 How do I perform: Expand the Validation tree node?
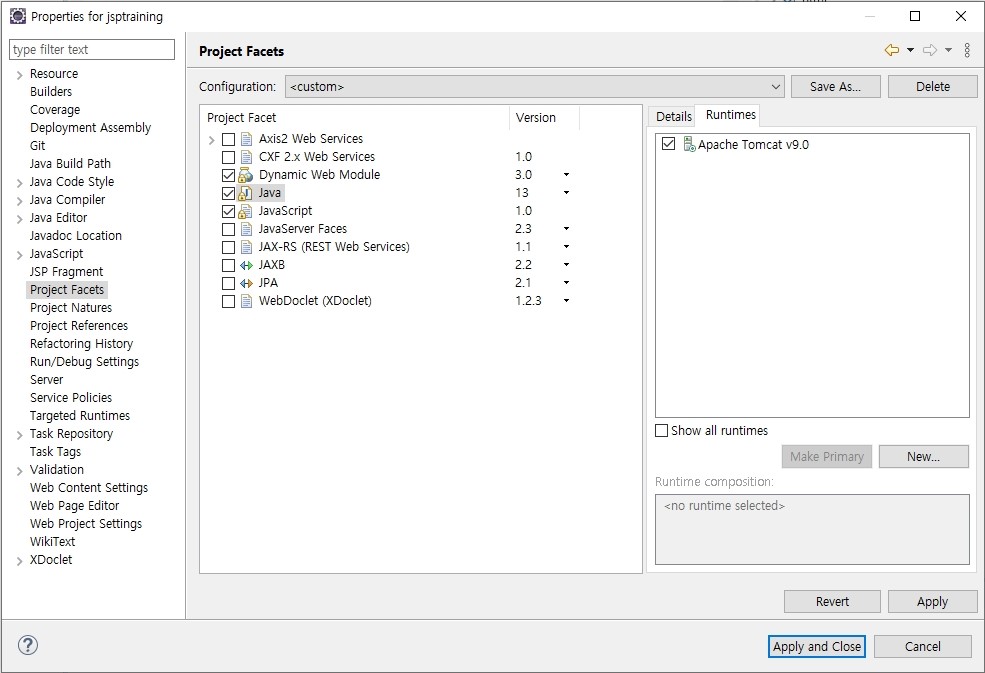tap(19, 471)
